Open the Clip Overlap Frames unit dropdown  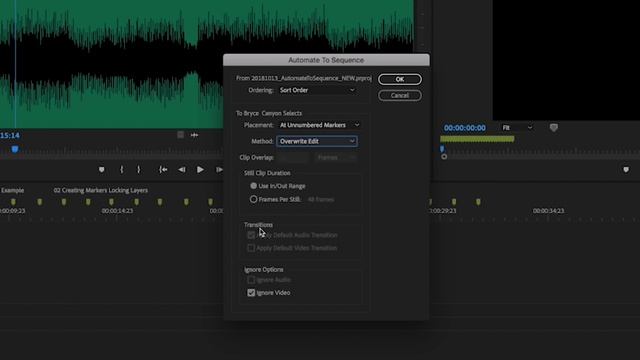point(336,158)
